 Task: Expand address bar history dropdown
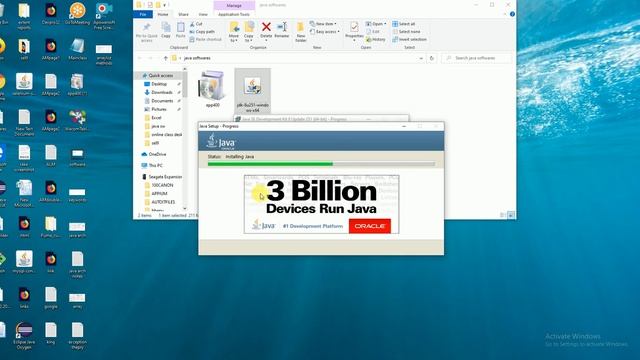pyautogui.click(x=421, y=58)
